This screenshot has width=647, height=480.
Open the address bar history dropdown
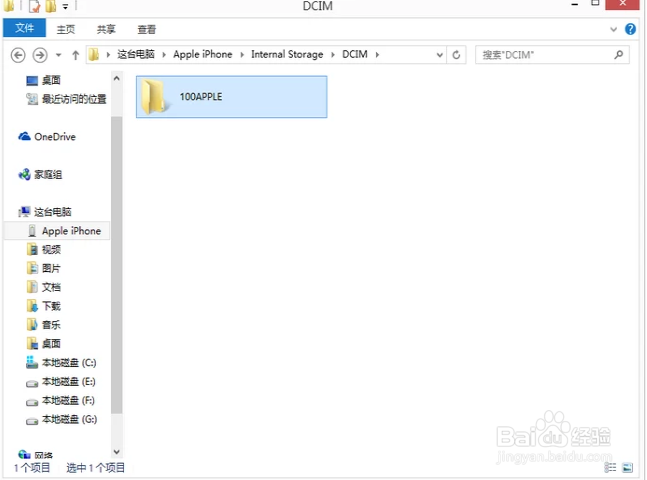439,55
